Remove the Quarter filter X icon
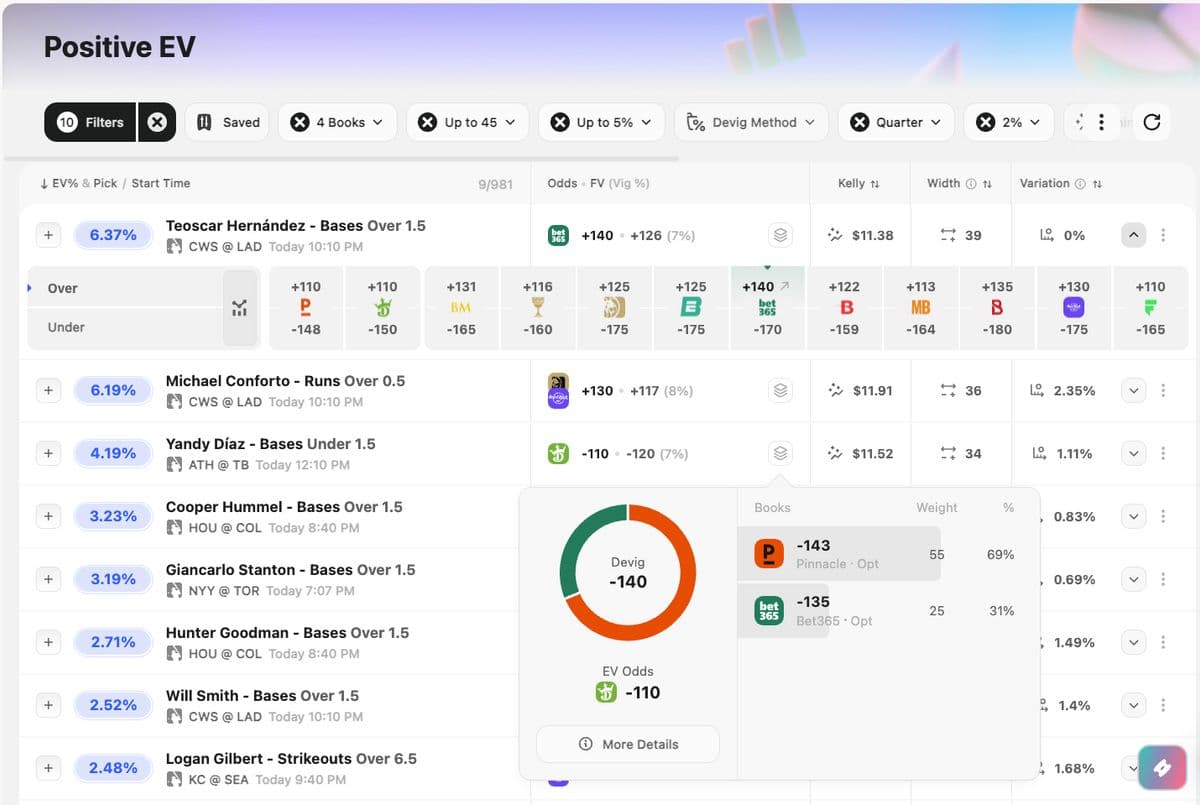 click(859, 122)
